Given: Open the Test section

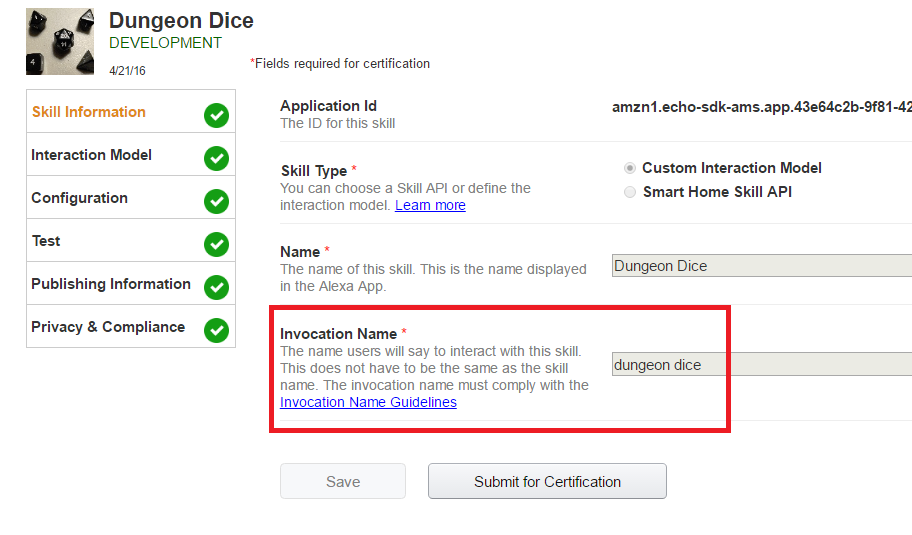Looking at the screenshot, I should click(46, 241).
